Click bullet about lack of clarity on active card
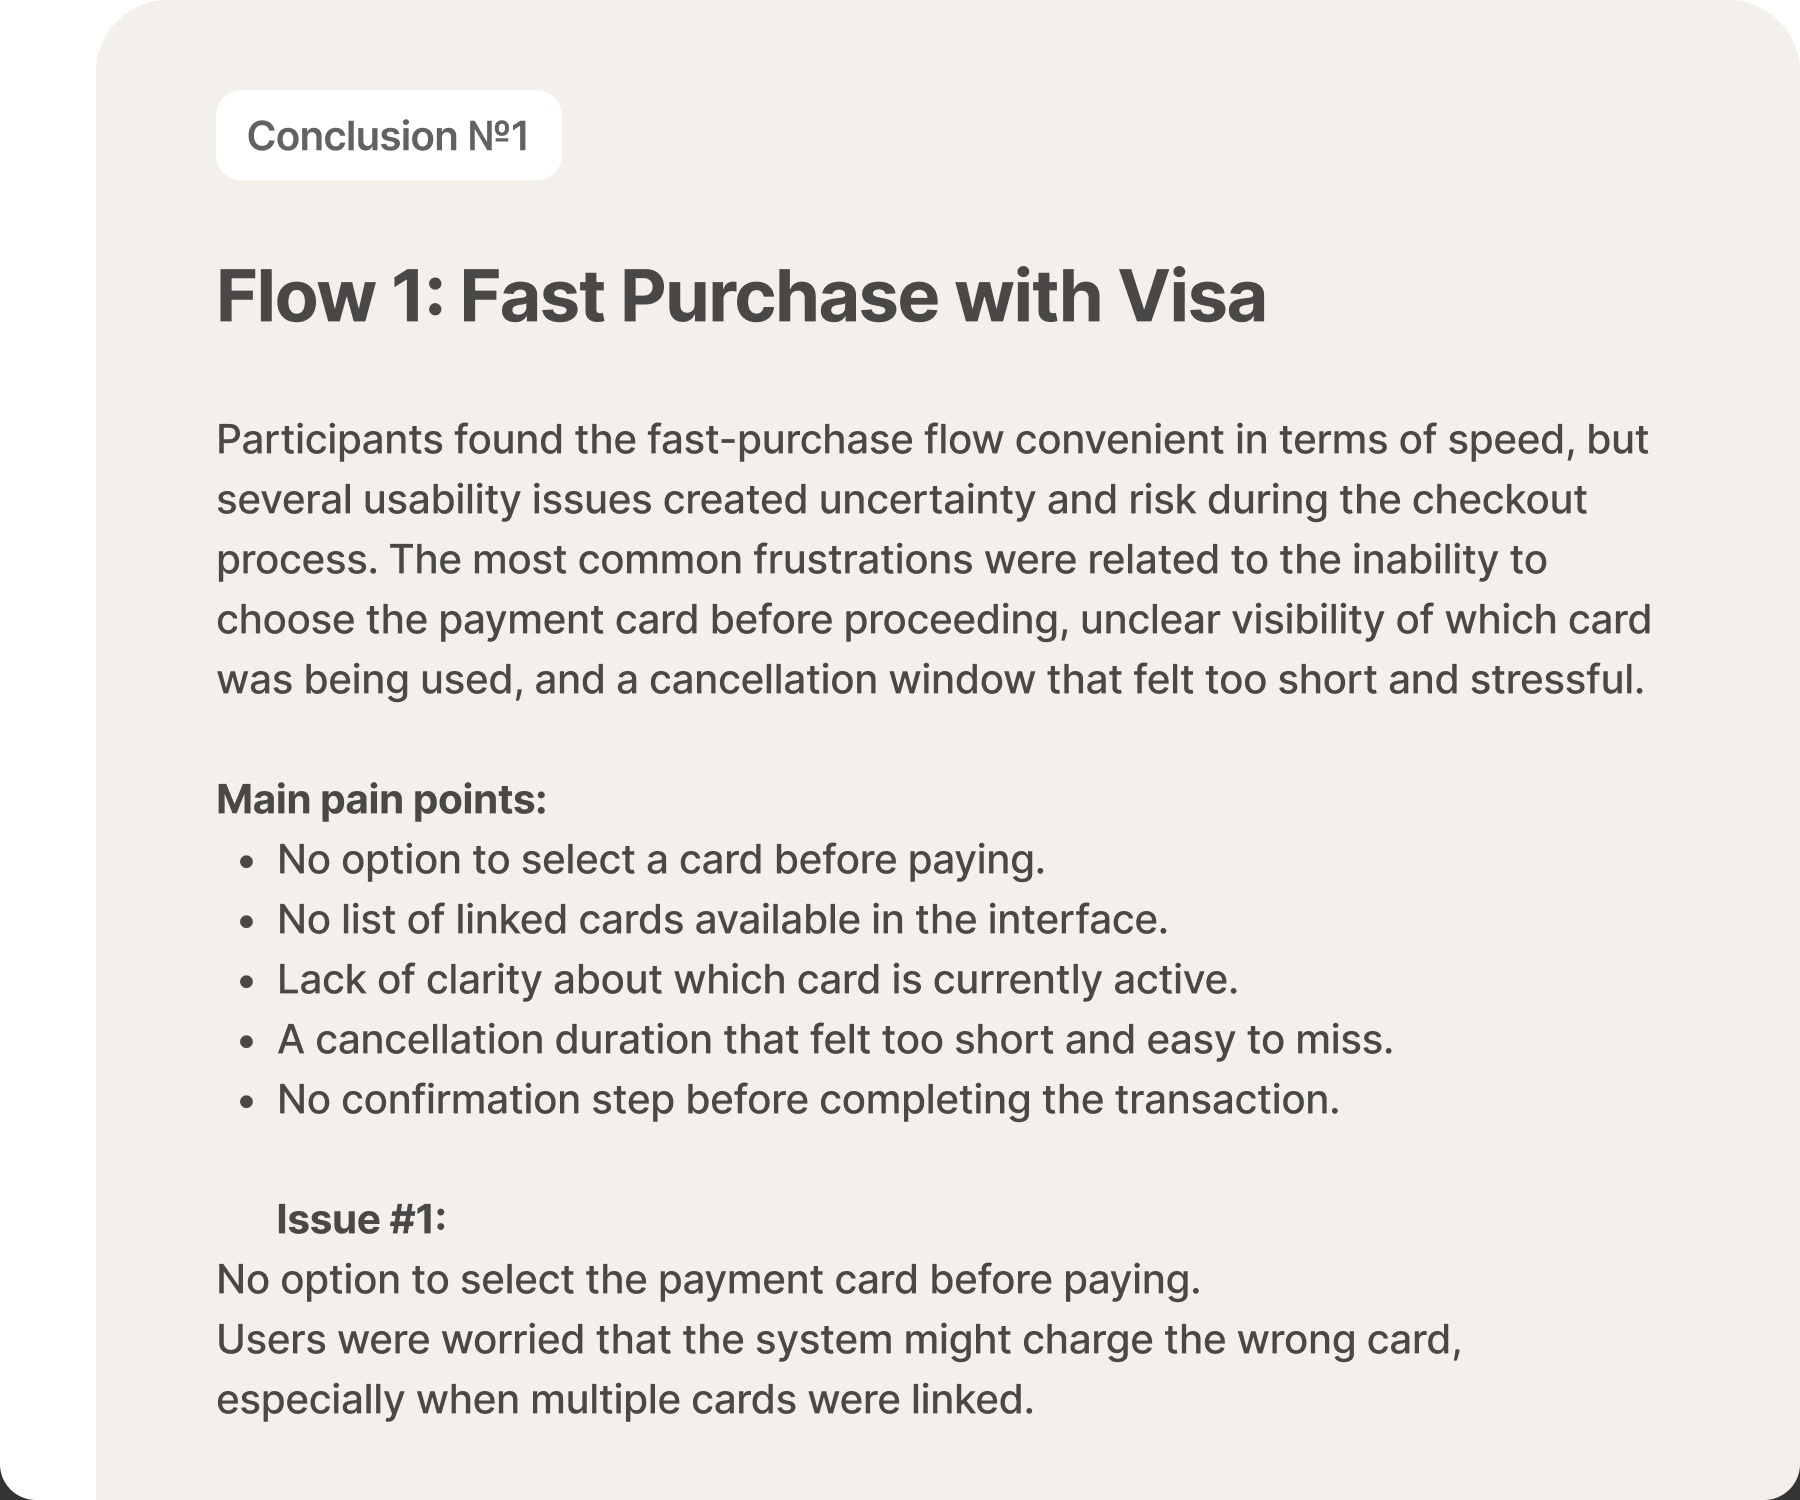Image resolution: width=1800 pixels, height=1500 pixels. pos(757,980)
